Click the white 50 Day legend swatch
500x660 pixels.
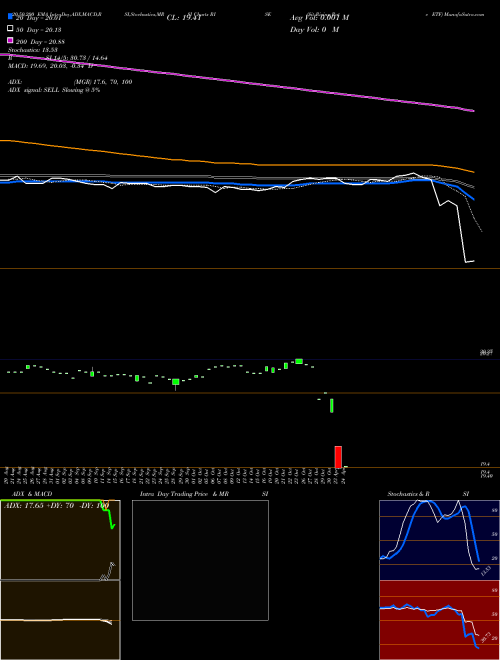tap(10, 29)
